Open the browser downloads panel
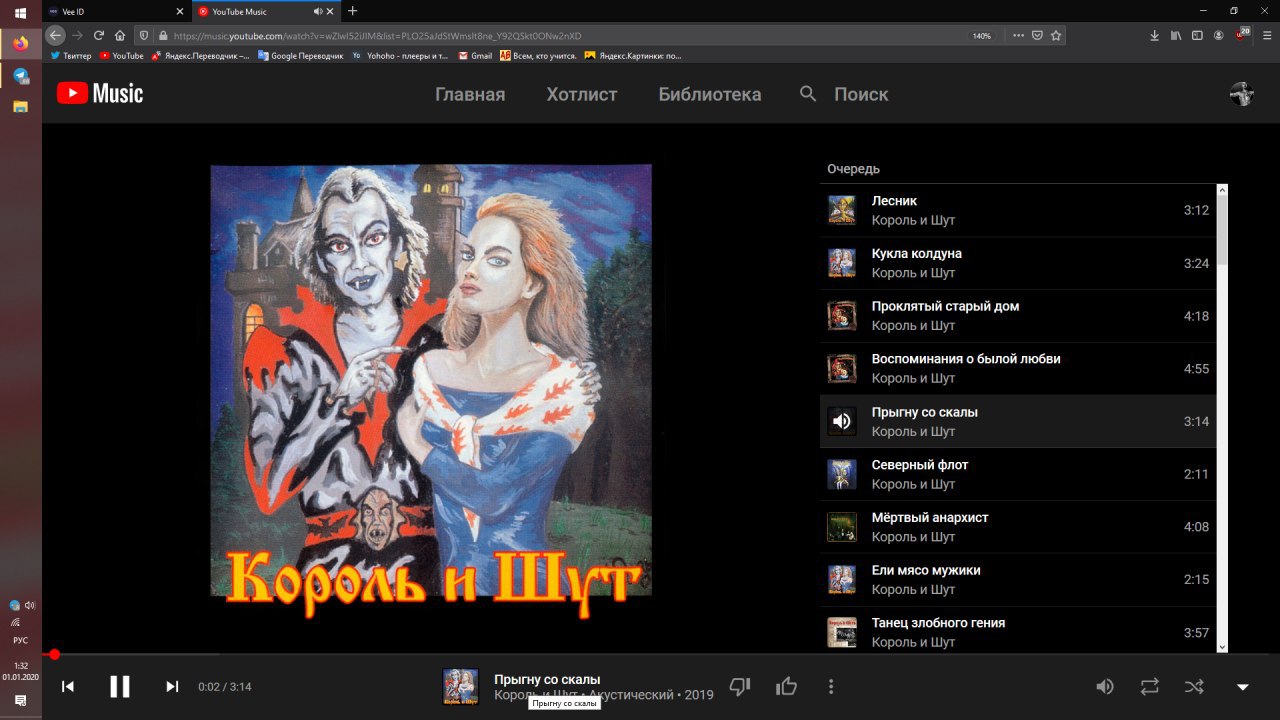Viewport: 1280px width, 720px height. 1155,35
